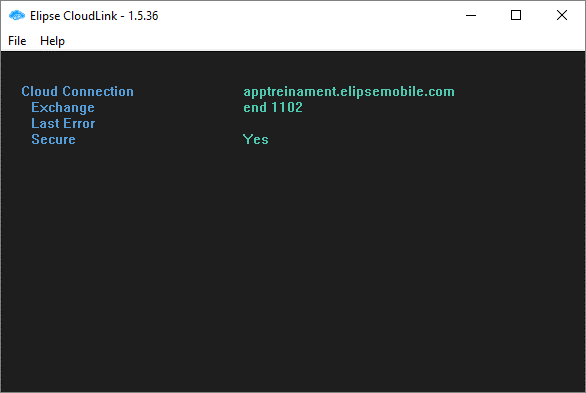The image size is (586, 393).
Task: Click the number 1102 in Exchange value
Action: click(x=287, y=108)
